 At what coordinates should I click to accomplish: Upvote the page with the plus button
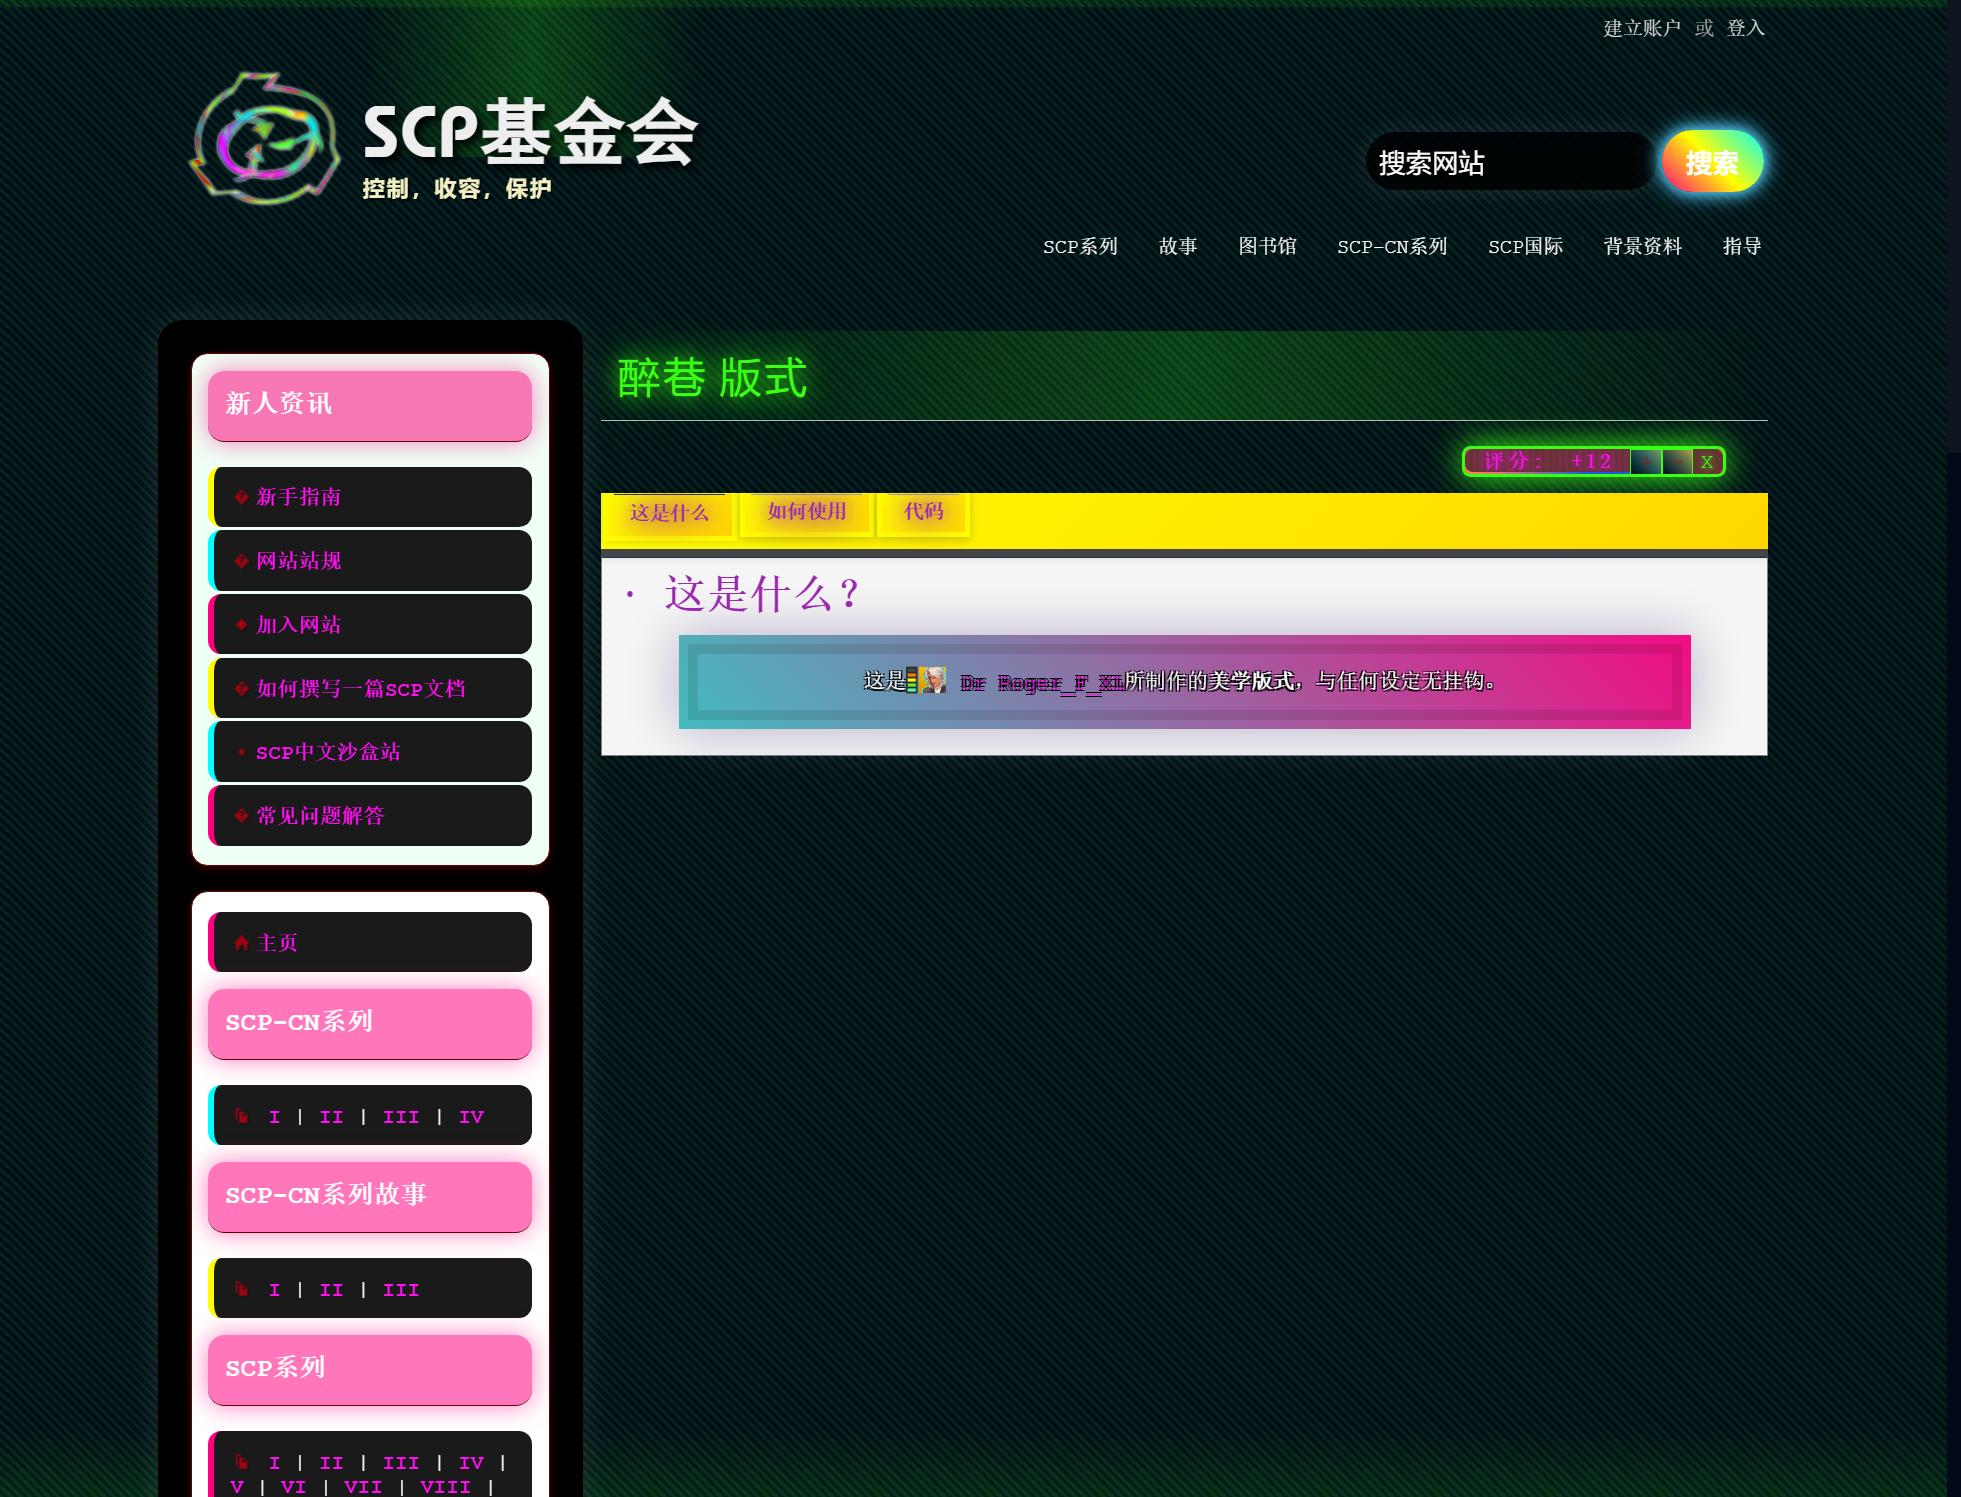tap(1646, 462)
